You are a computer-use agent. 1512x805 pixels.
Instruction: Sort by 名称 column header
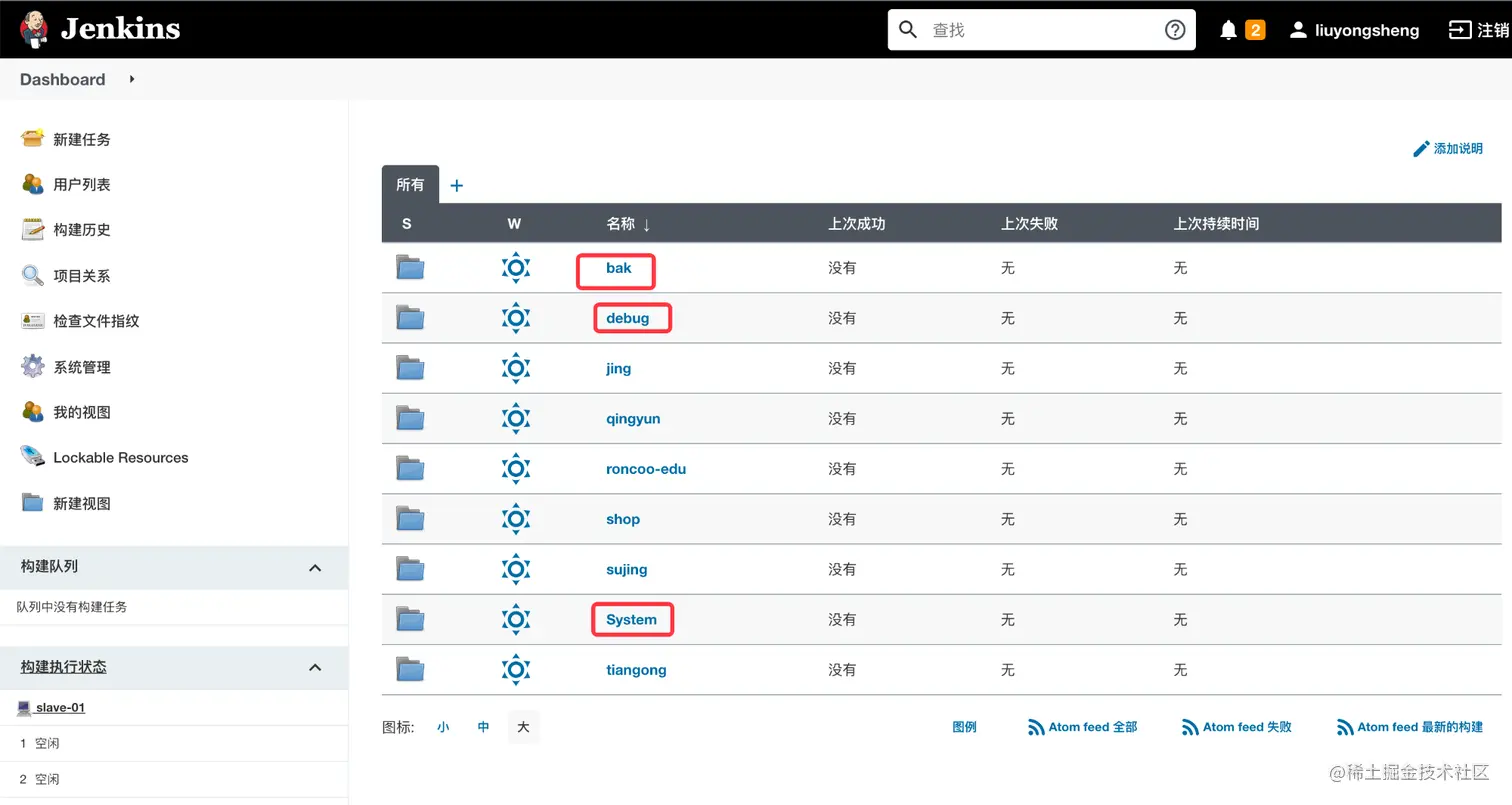coord(628,224)
